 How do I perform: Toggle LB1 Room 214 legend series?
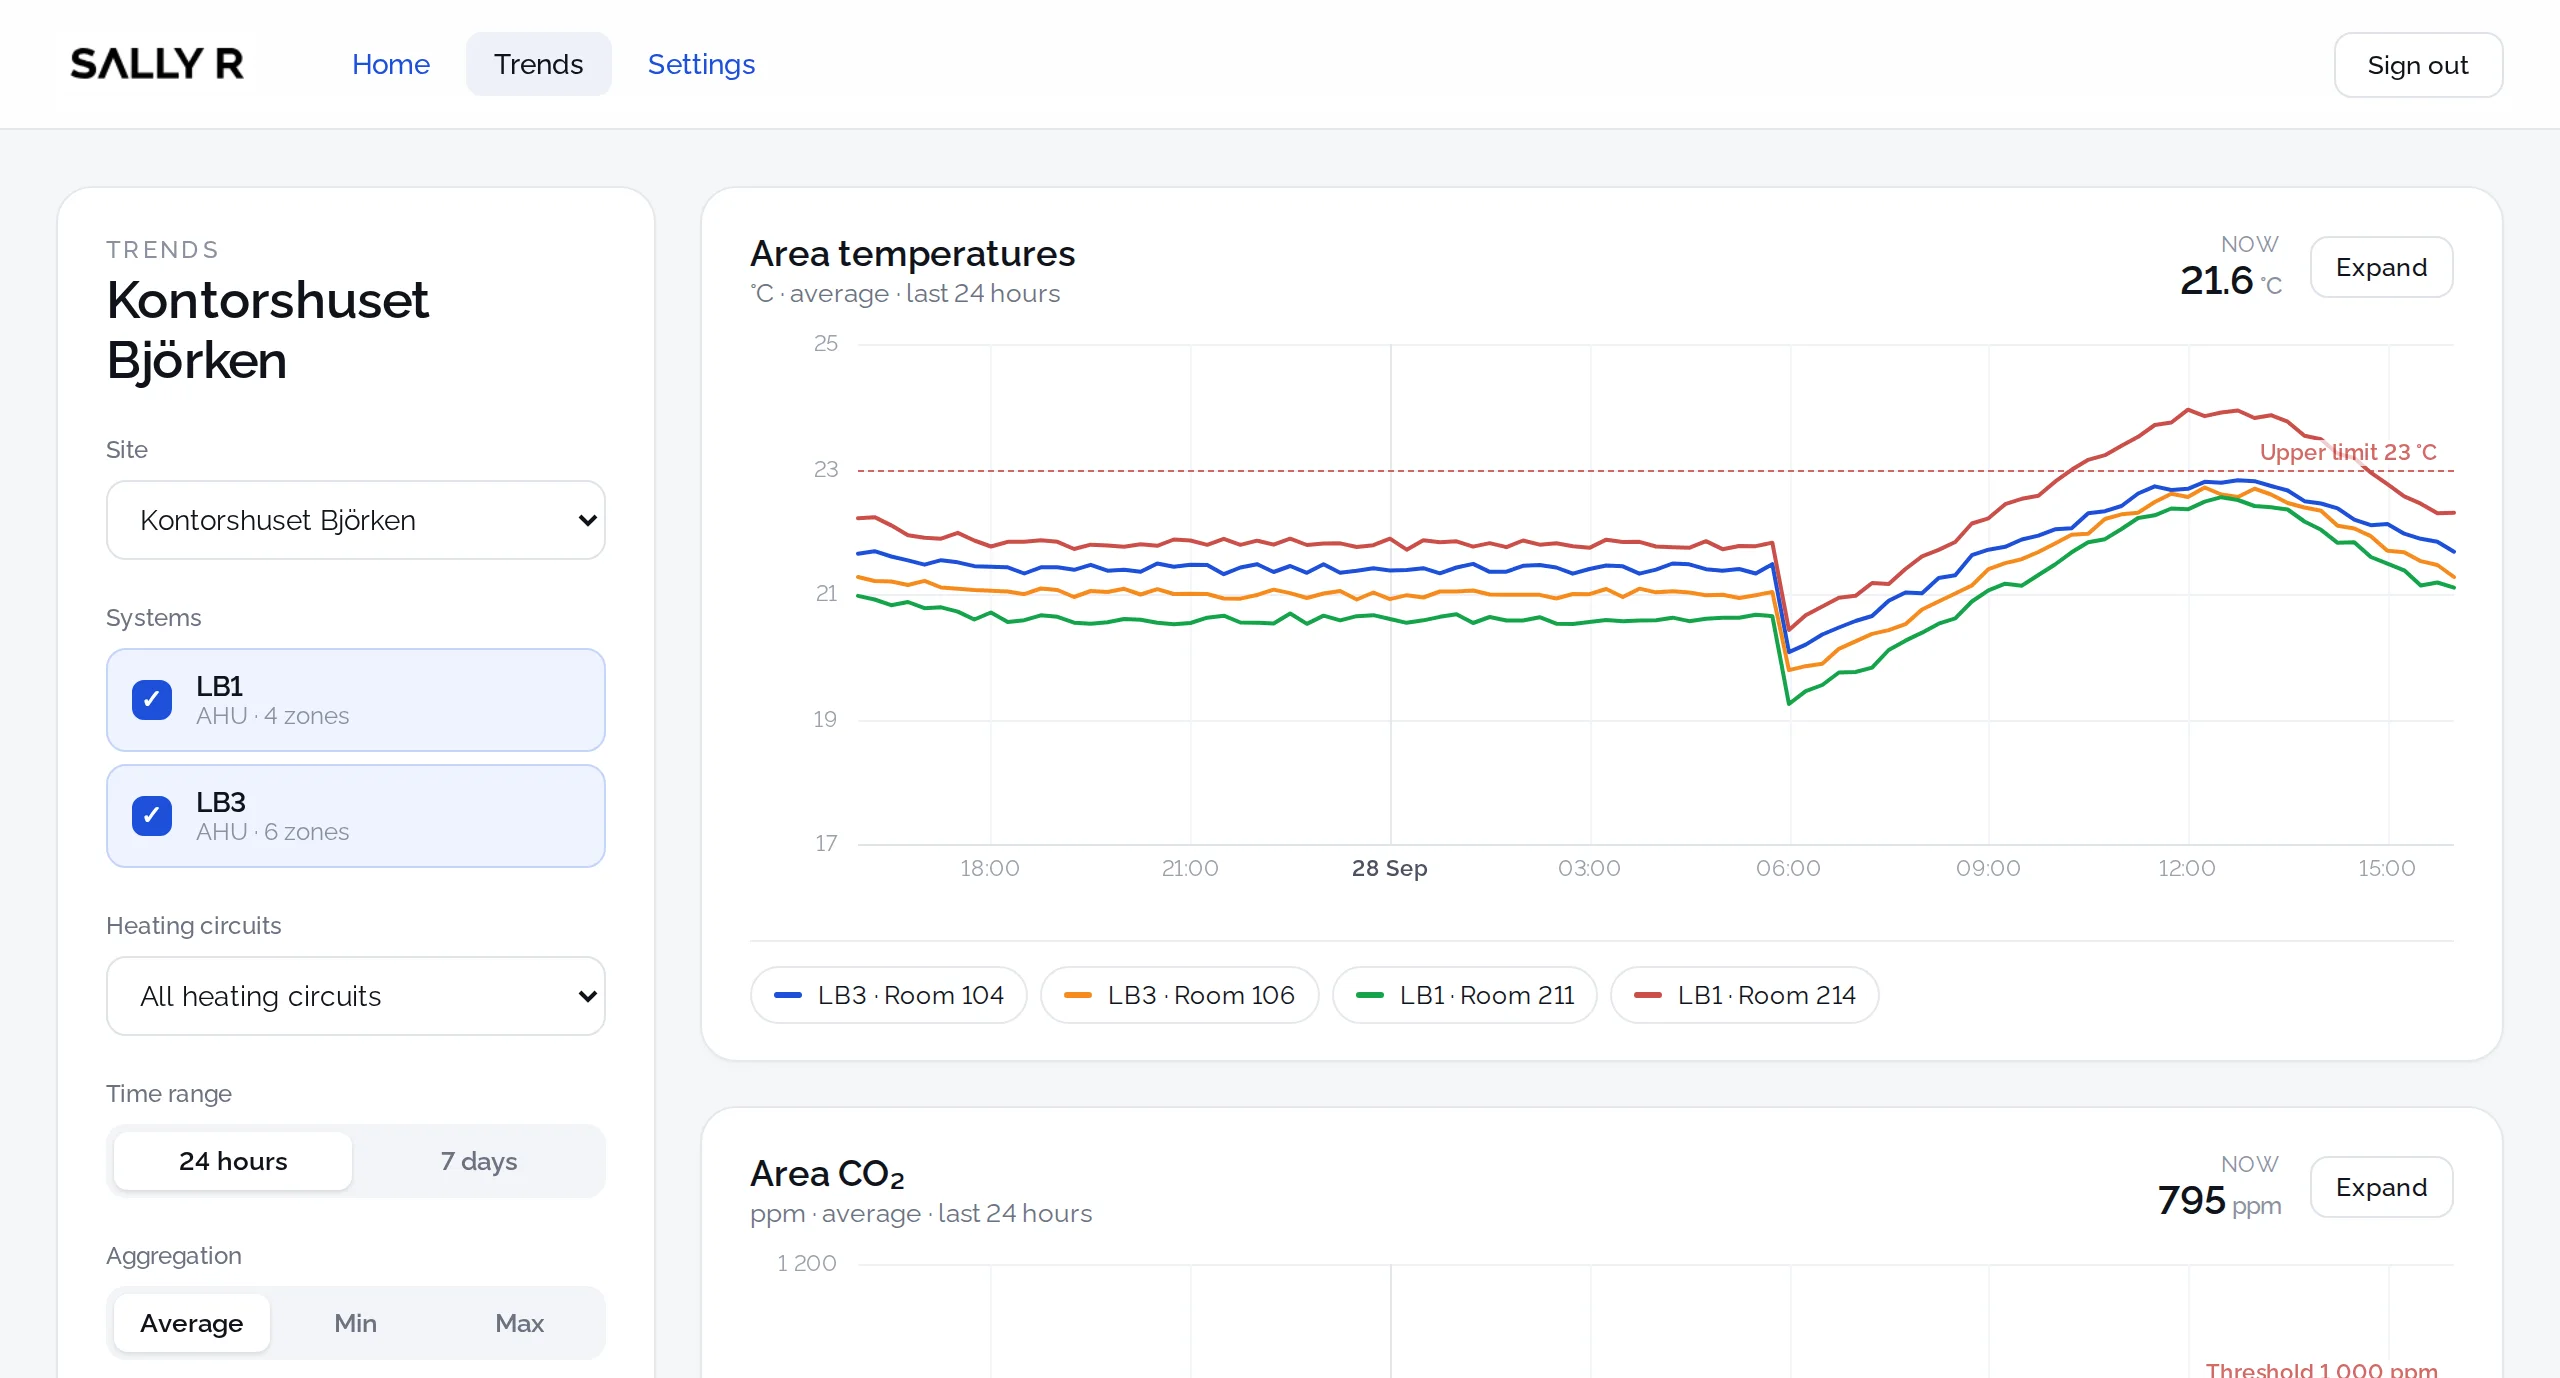pos(1745,995)
